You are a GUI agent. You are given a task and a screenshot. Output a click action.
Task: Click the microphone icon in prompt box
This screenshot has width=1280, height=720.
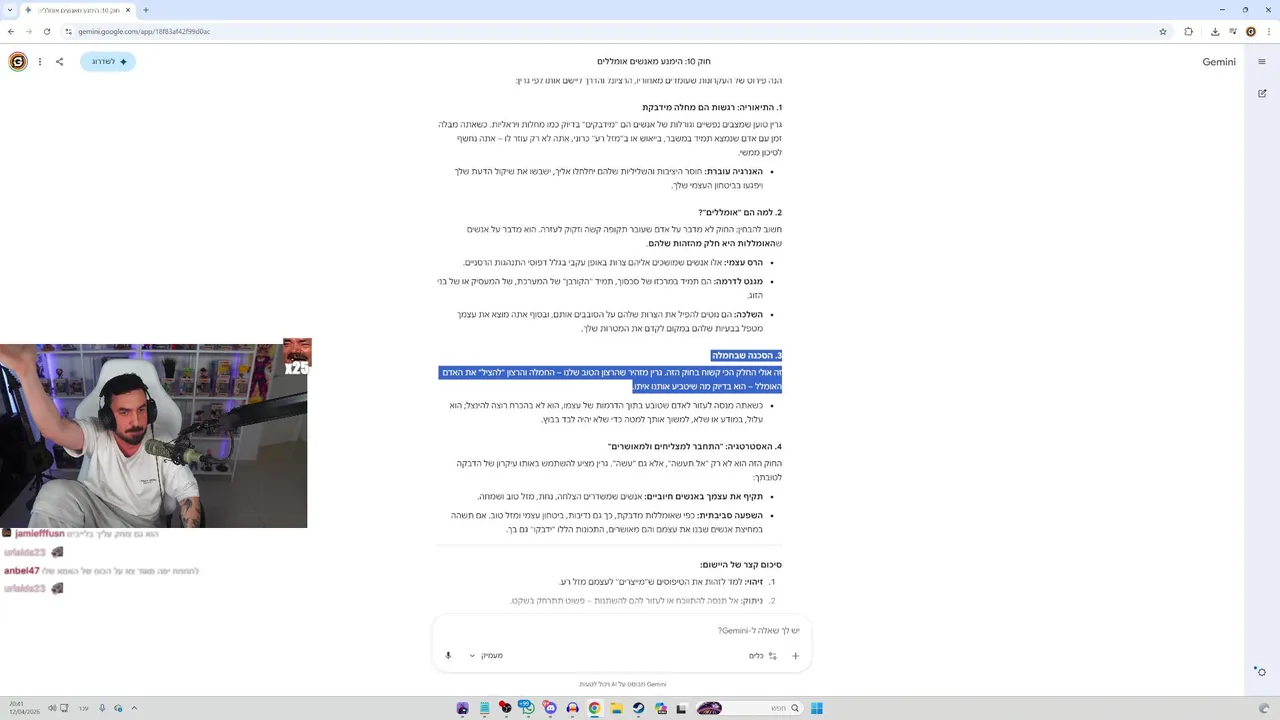point(448,656)
